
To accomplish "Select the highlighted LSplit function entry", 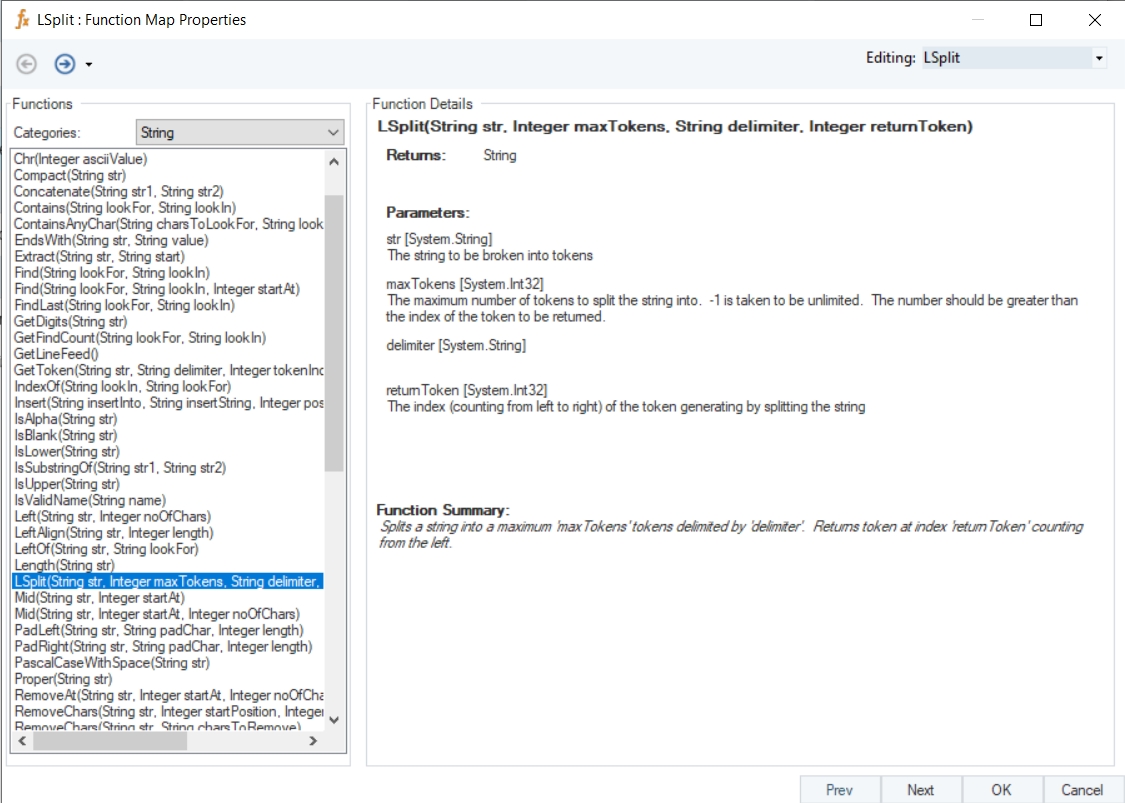I will pos(168,581).
